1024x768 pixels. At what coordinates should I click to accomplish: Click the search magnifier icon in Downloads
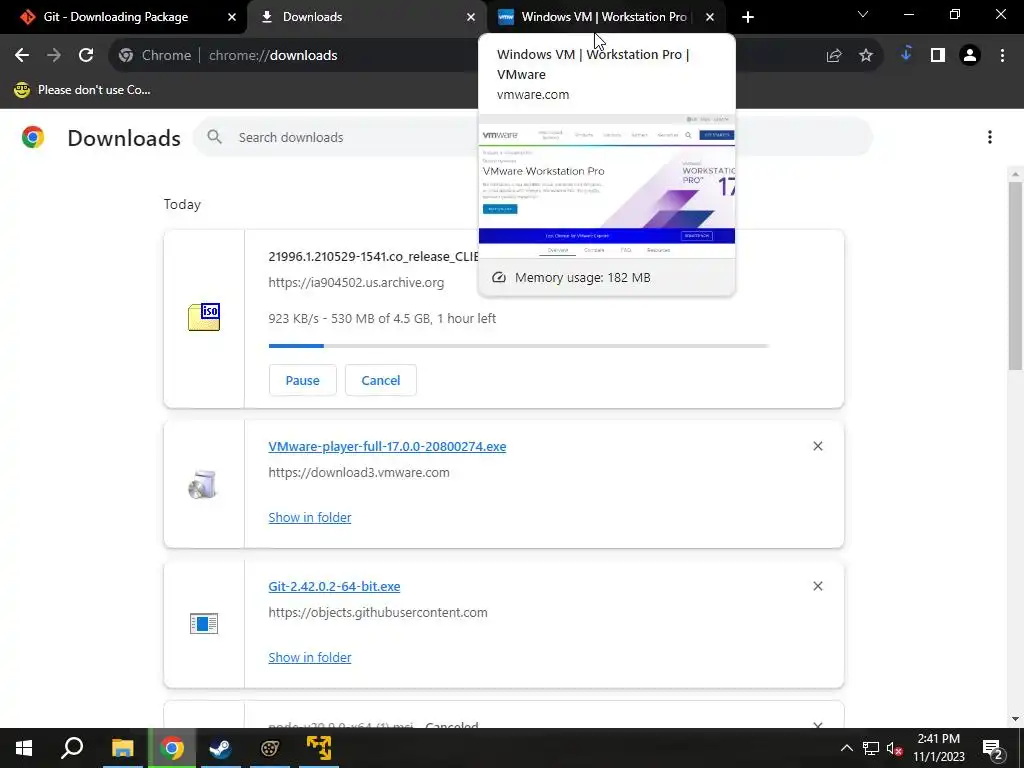215,137
